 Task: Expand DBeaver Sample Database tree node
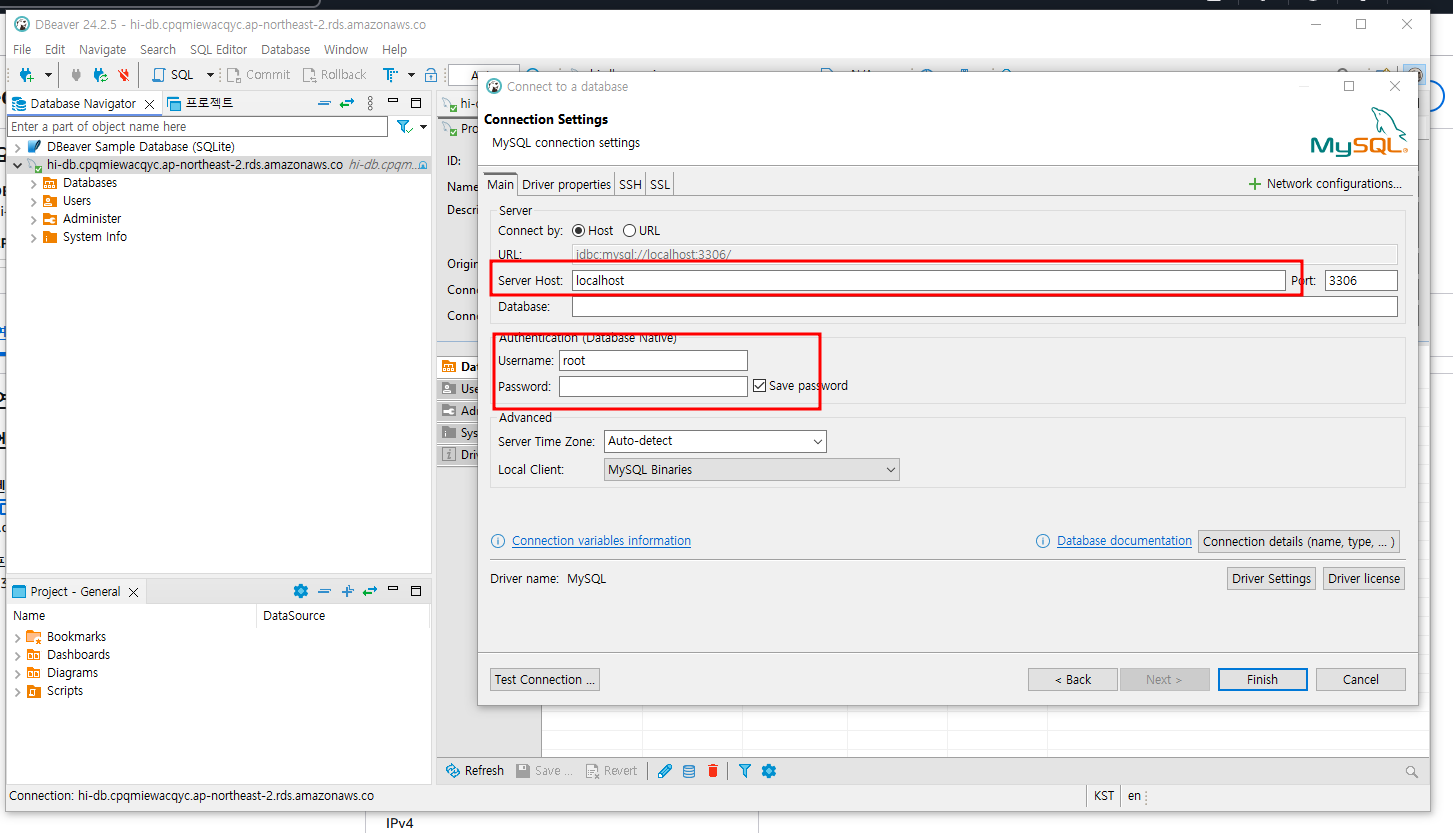18,147
